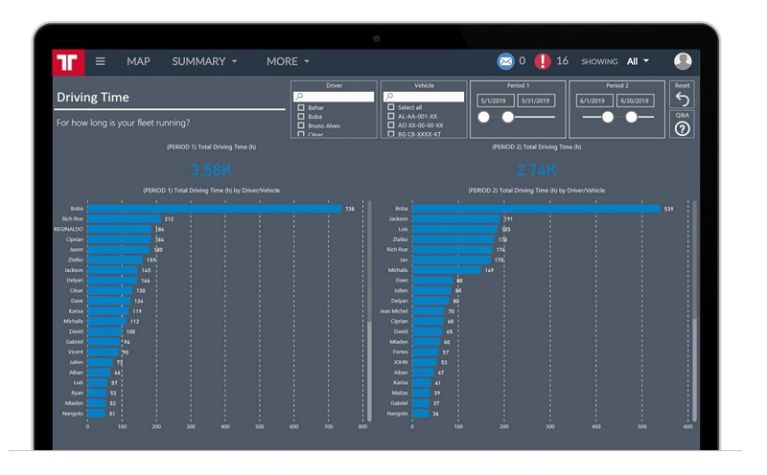Open the MAP view
767x475 pixels.
click(x=138, y=61)
